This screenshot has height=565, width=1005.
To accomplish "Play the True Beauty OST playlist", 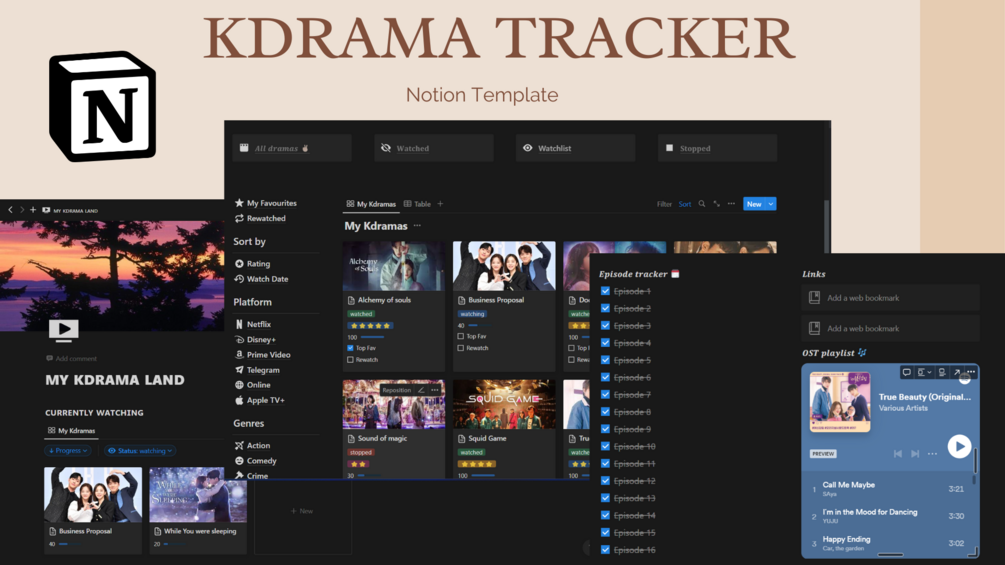I will click(959, 446).
